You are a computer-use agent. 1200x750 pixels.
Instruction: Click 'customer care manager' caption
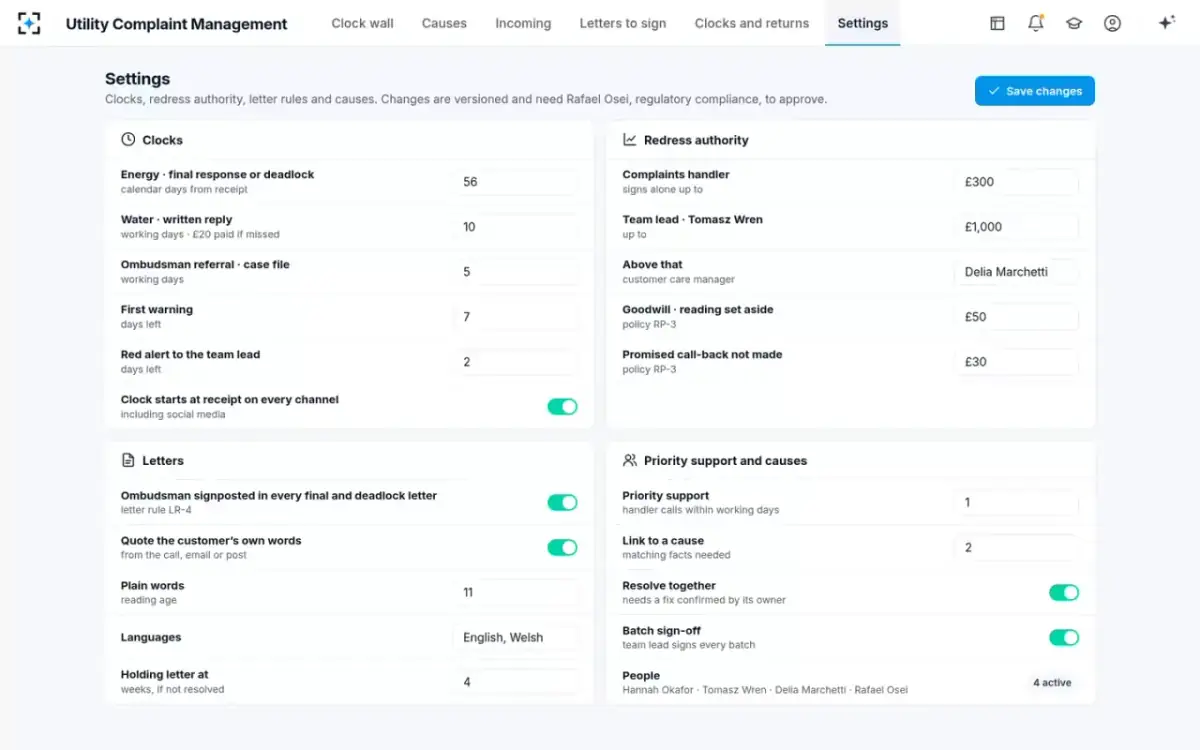pos(678,280)
